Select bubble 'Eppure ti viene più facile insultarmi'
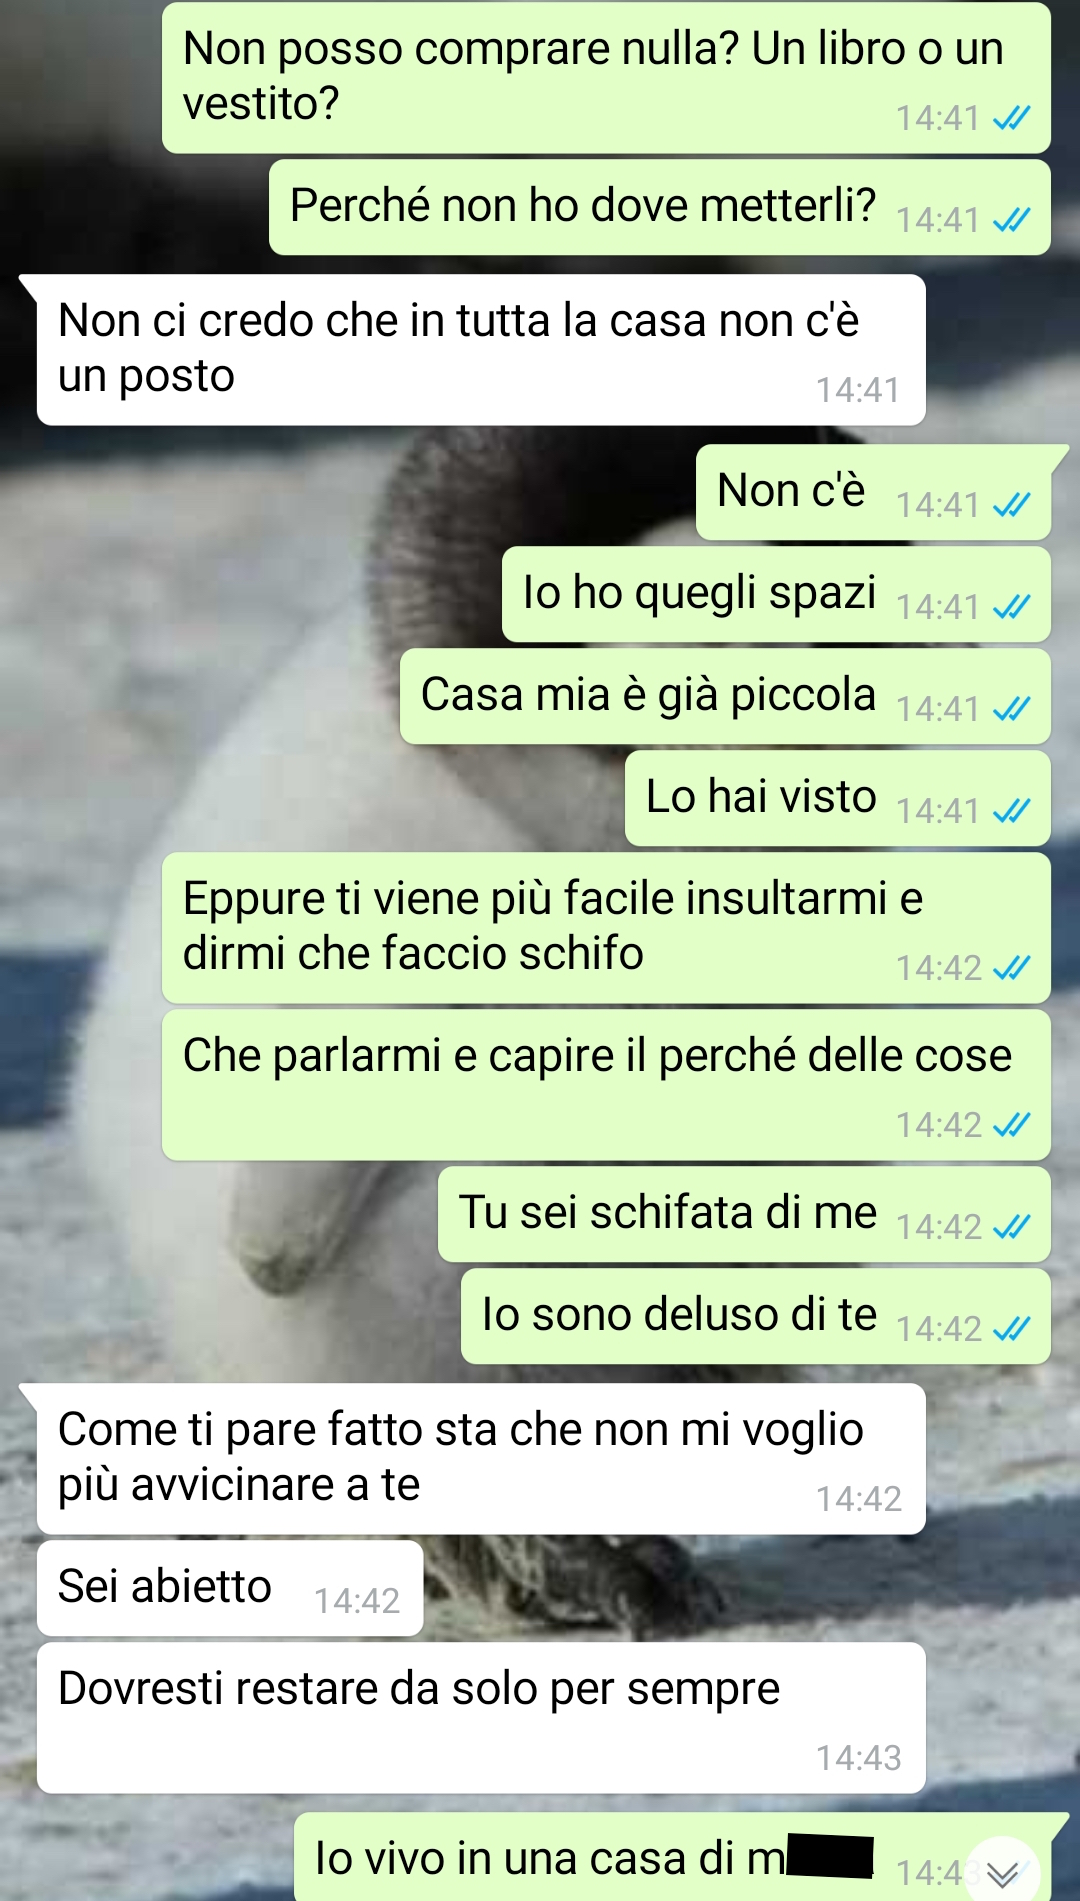1080x1901 pixels. [x=606, y=928]
